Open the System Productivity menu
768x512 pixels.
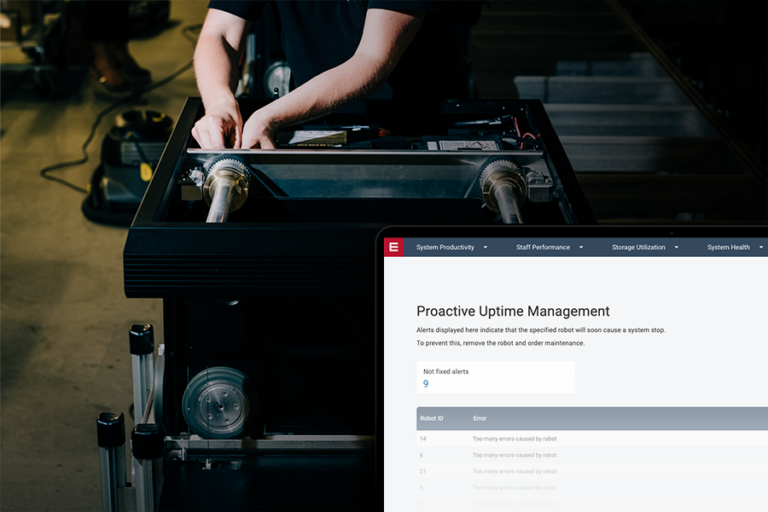coord(445,247)
